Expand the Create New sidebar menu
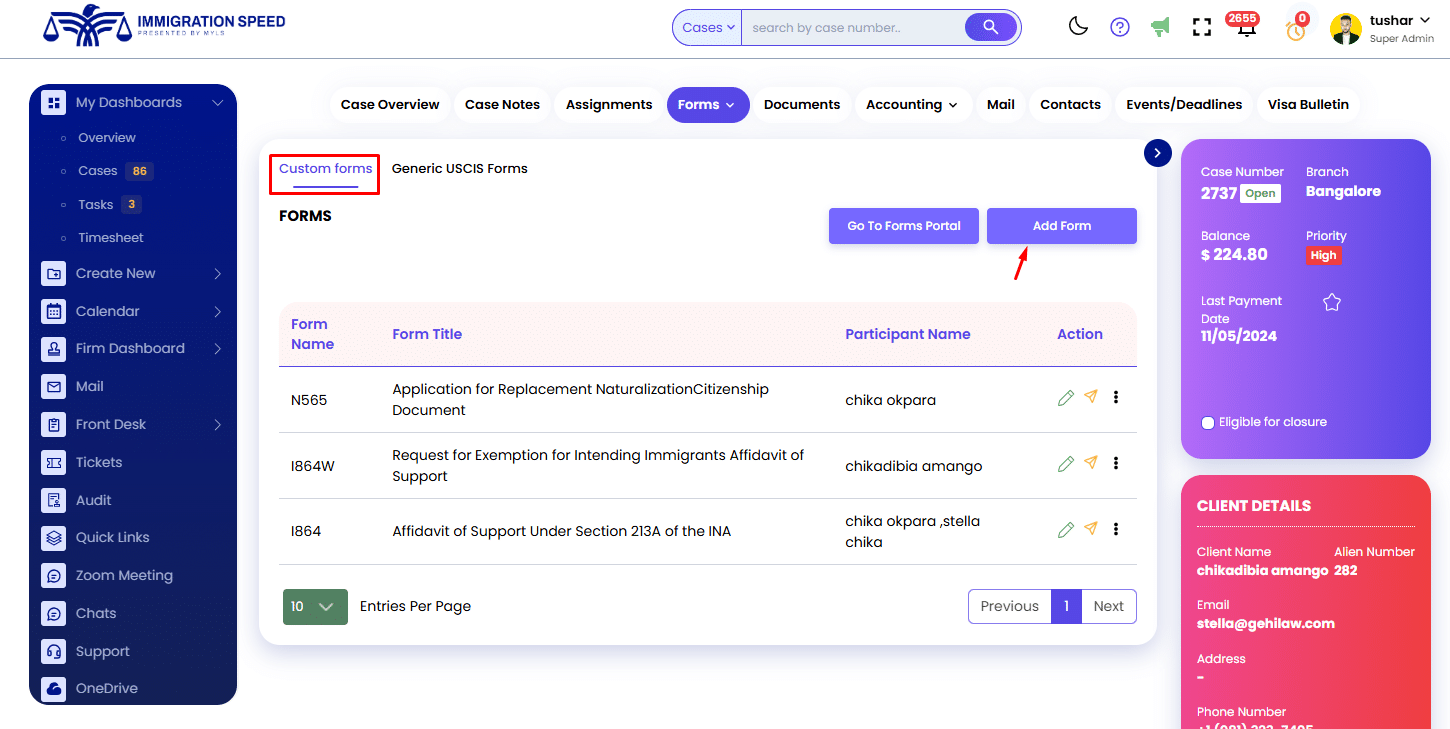Screen dimensions: 1450x729 click(x=132, y=274)
